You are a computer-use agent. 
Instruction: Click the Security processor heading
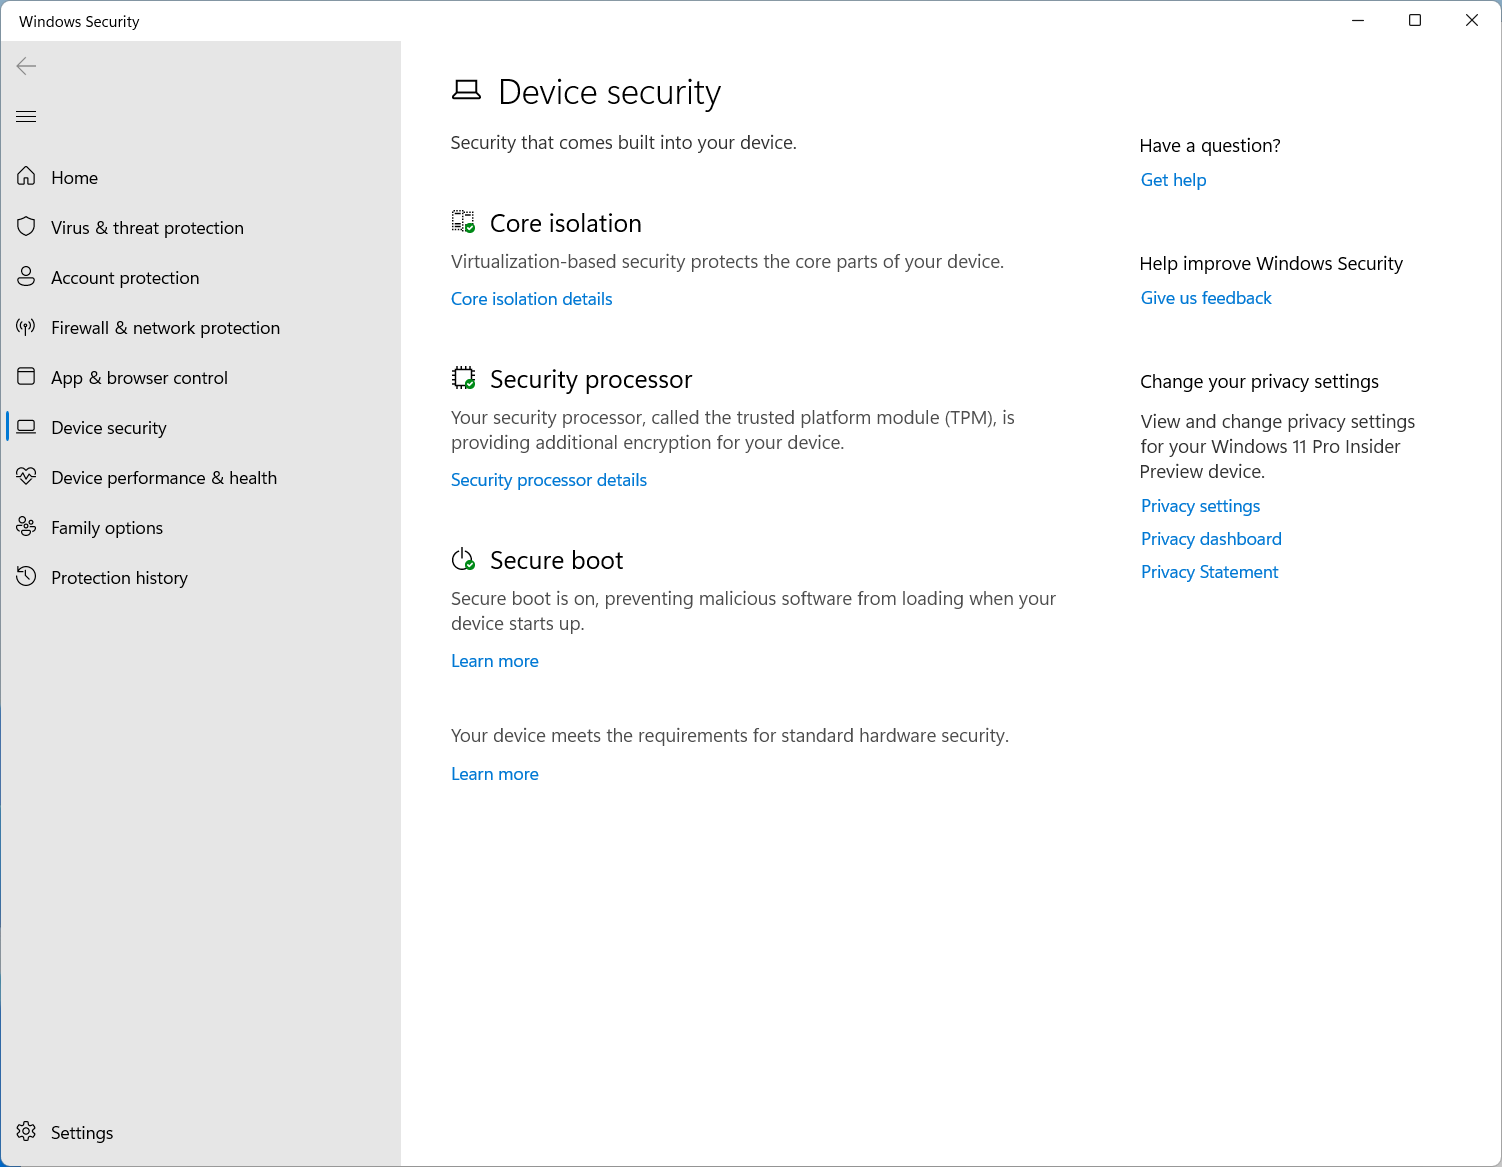591,379
